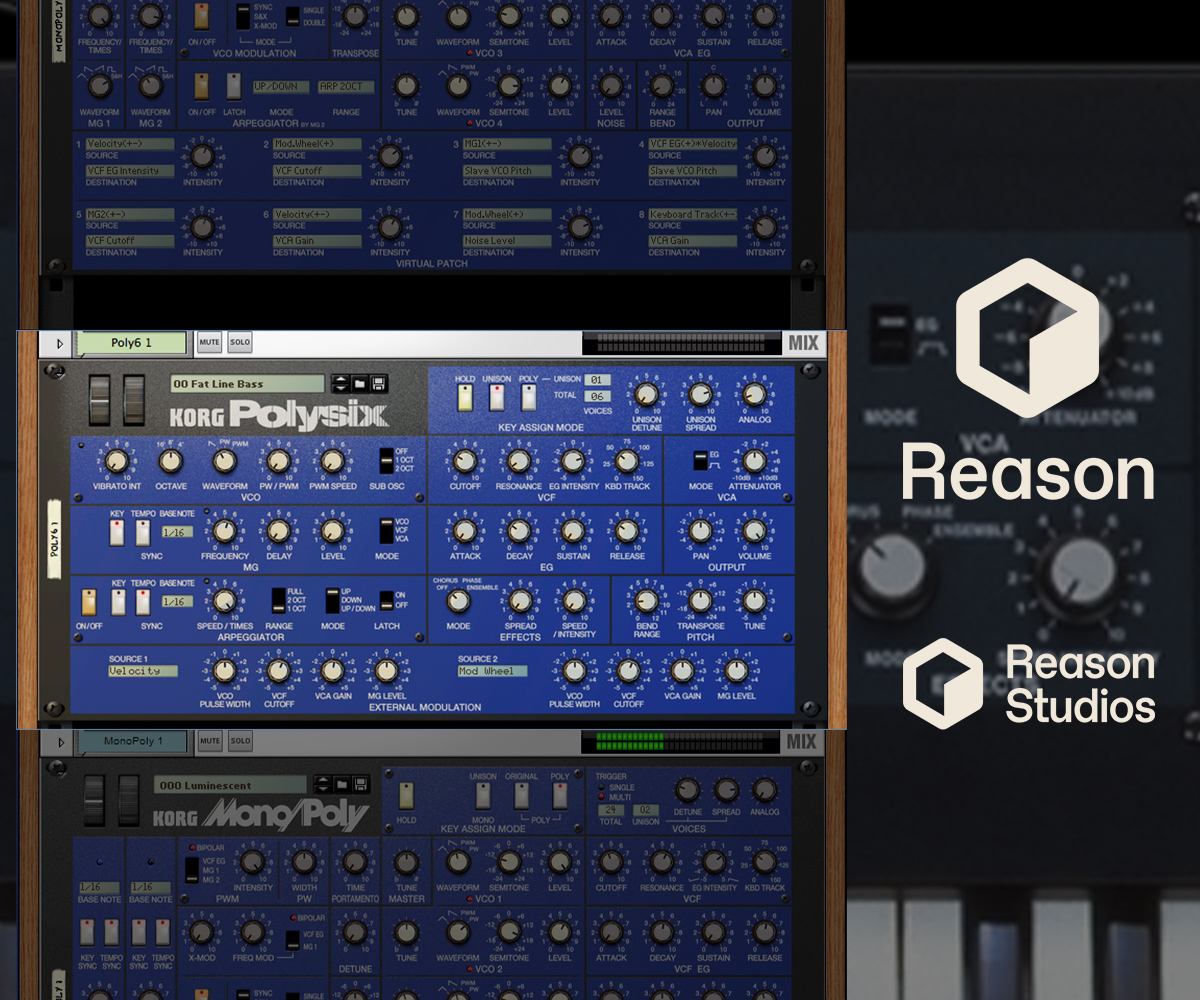Open Mono/Poly arpeggiator UP/DOWN mode display
The width and height of the screenshot is (1200, 1000).
pos(281,87)
